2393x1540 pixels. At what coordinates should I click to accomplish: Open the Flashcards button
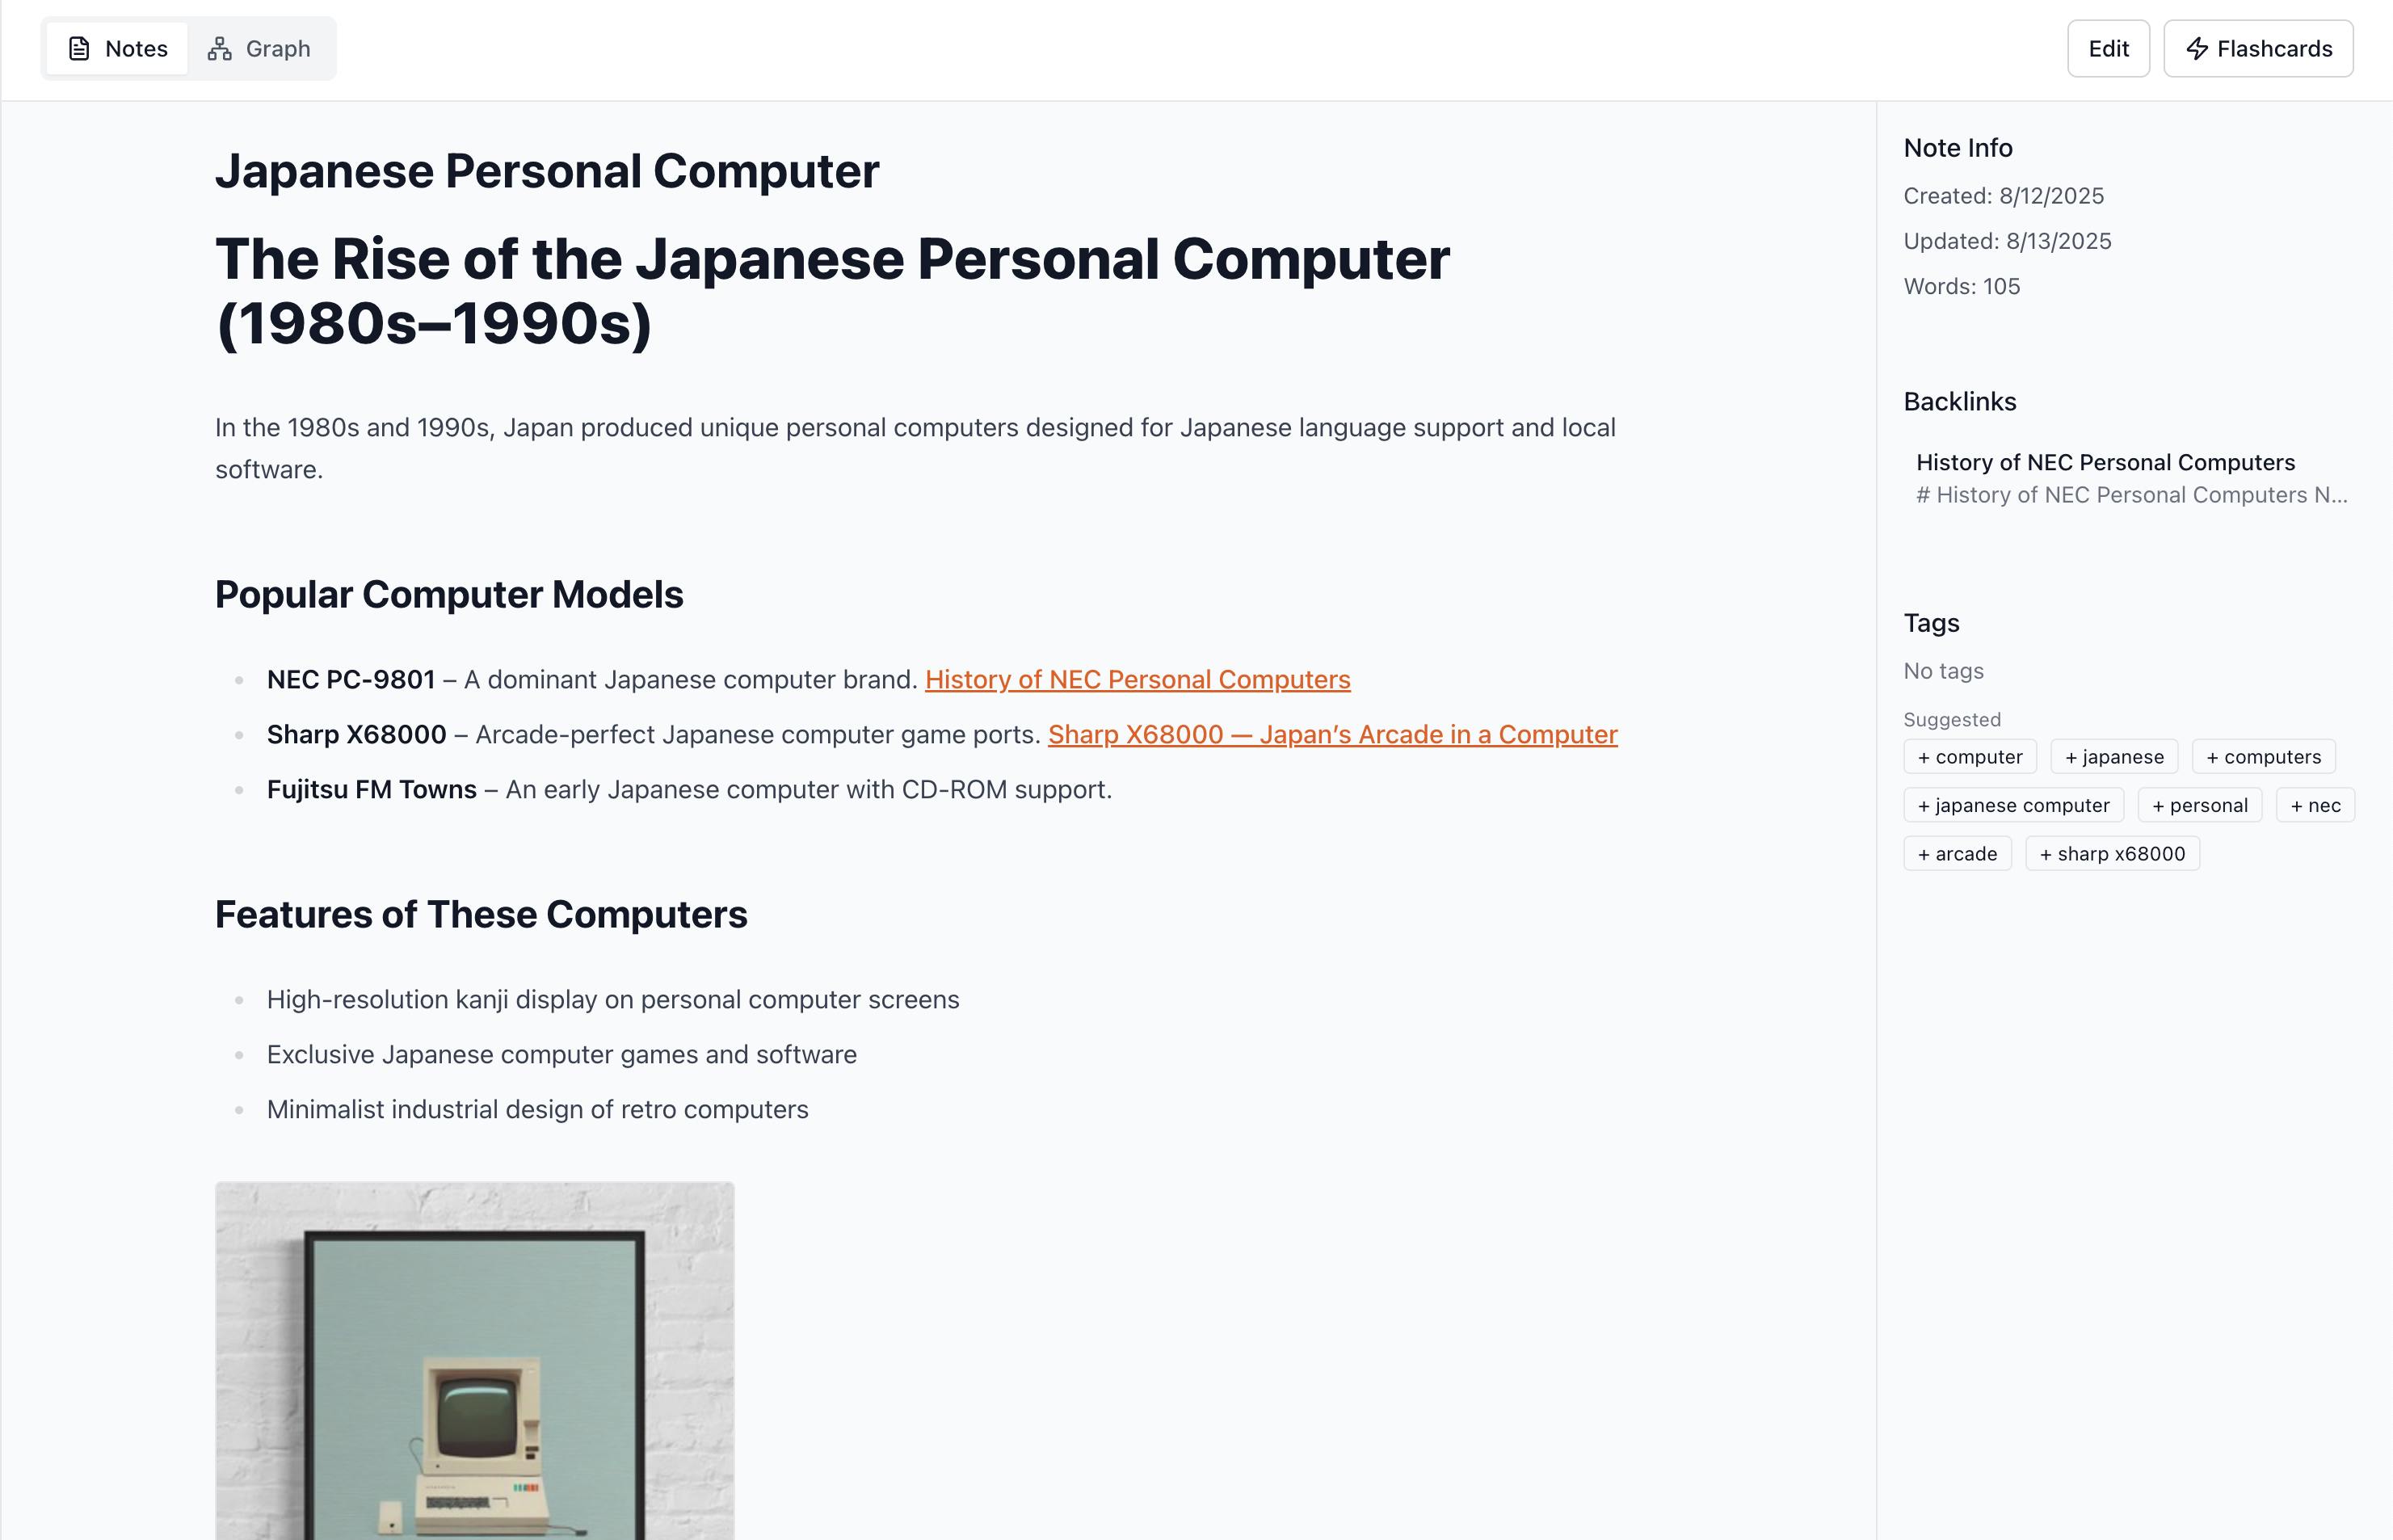pos(2258,49)
